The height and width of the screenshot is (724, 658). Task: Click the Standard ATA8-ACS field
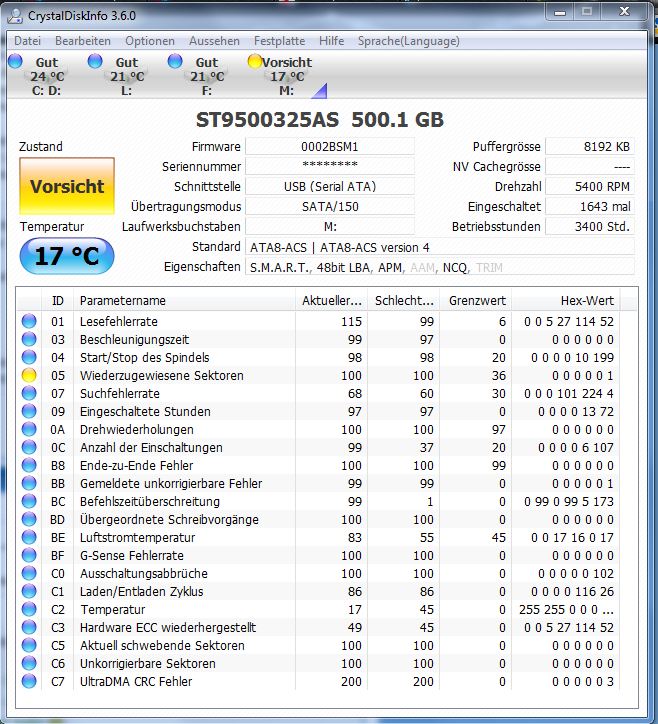[x=440, y=247]
